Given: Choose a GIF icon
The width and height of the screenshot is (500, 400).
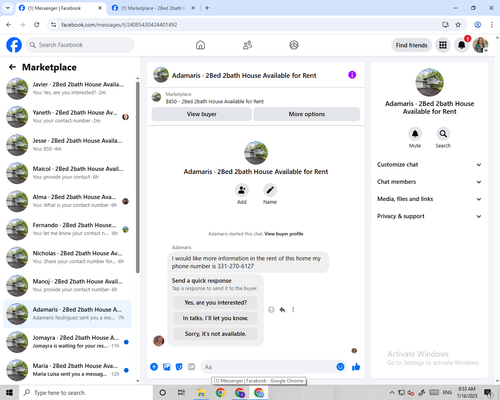Looking at the screenshot, I should (191, 367).
